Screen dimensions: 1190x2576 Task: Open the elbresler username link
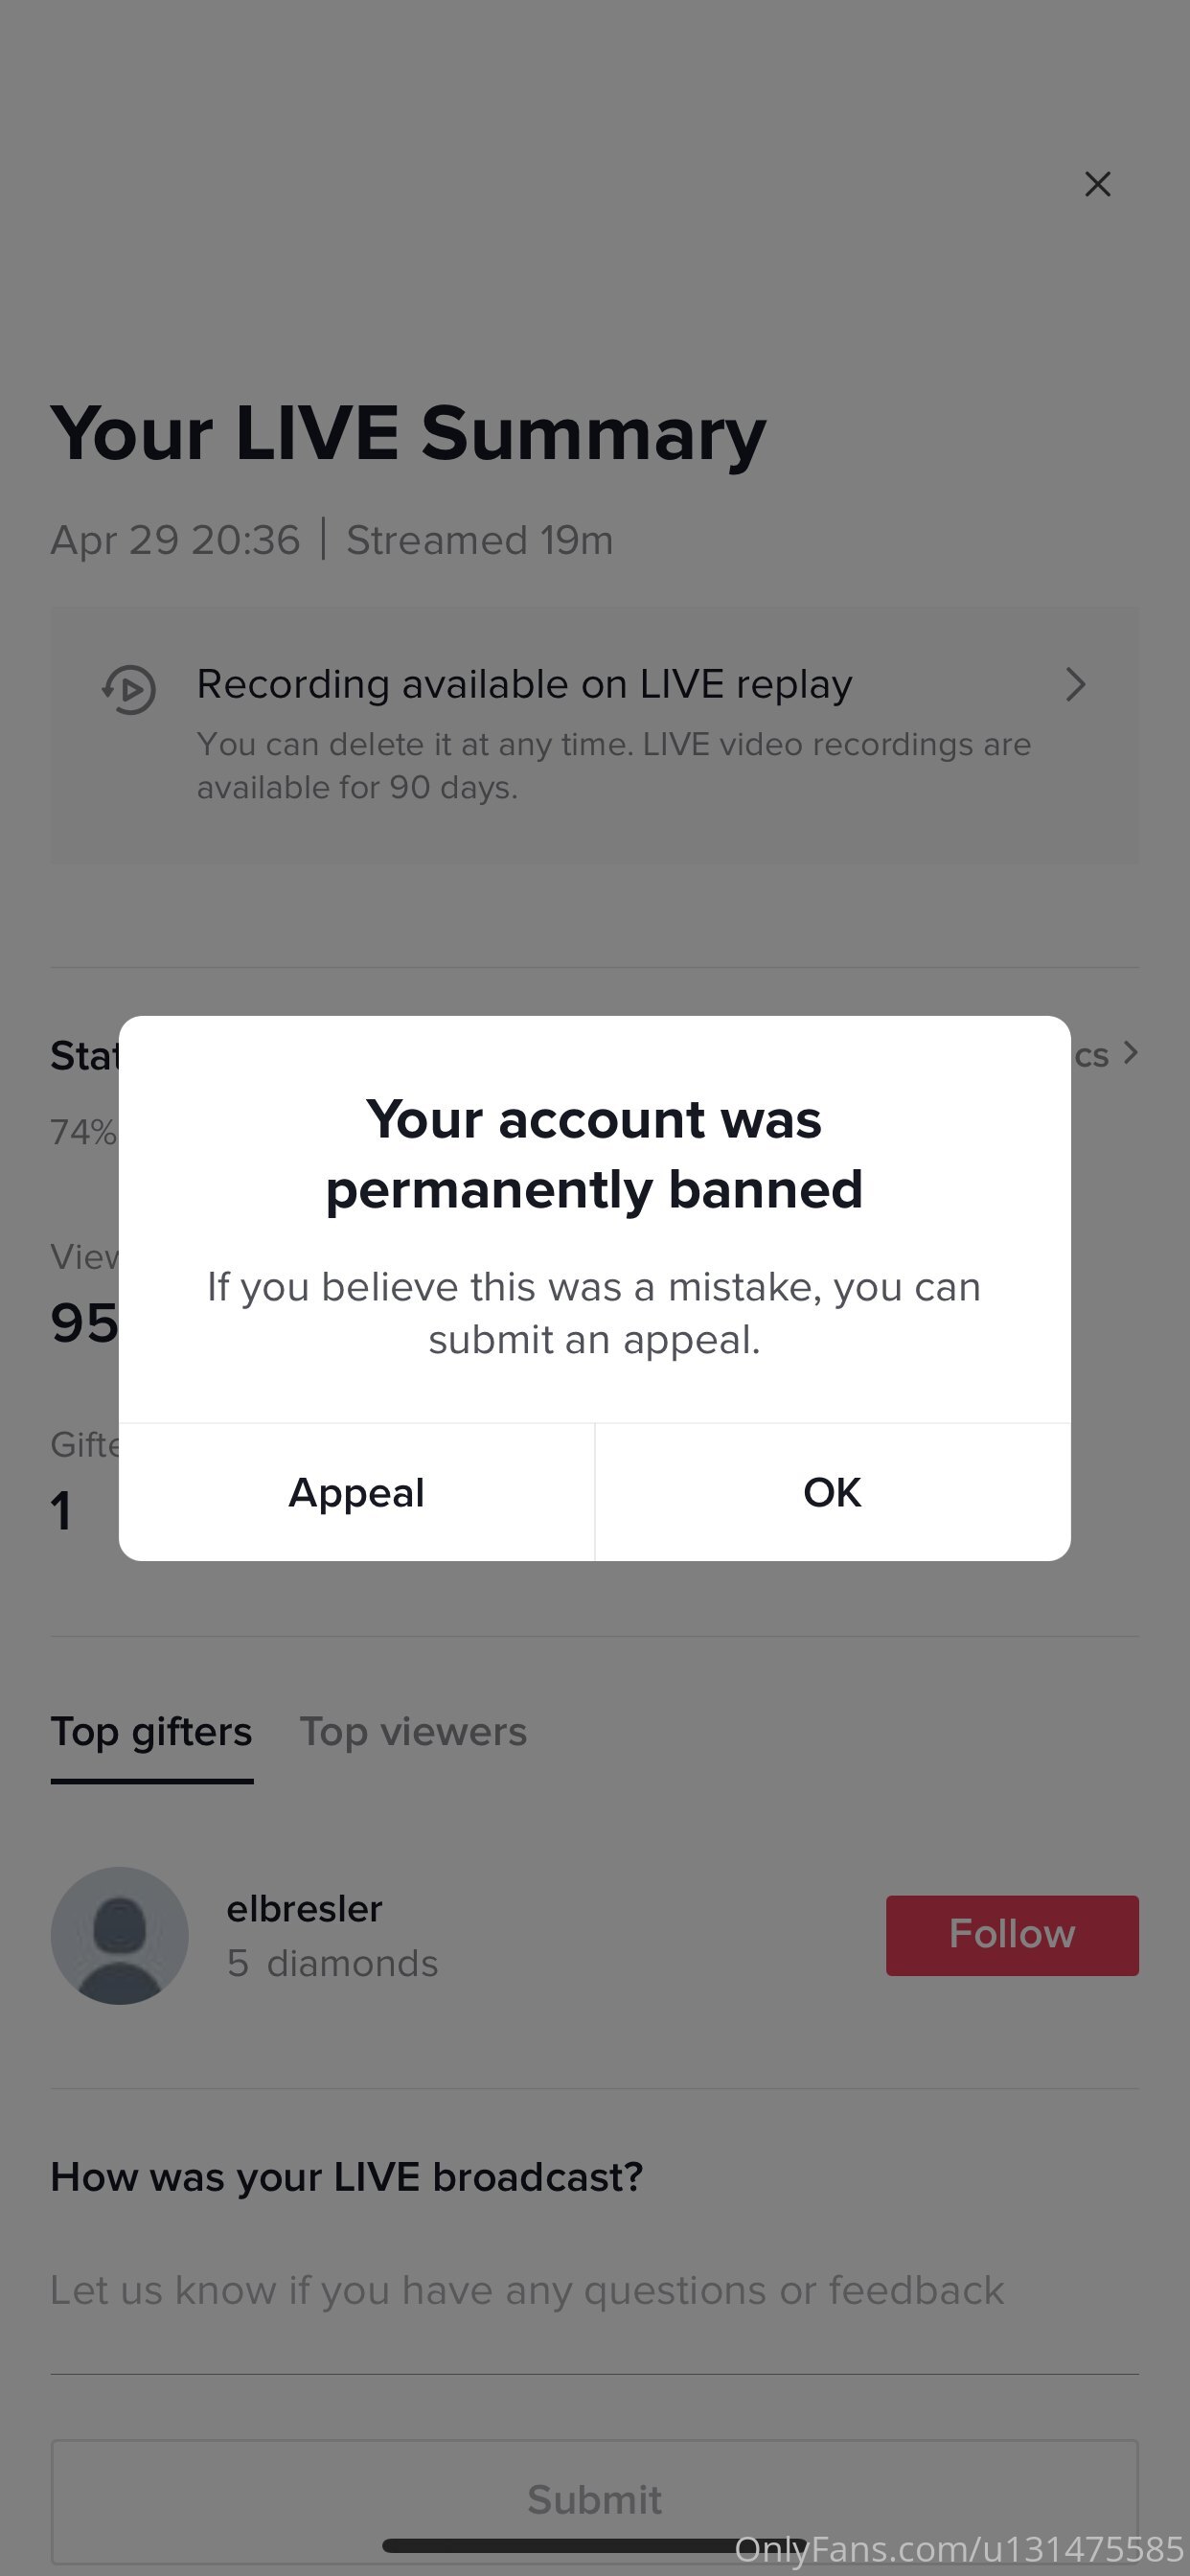point(304,1909)
